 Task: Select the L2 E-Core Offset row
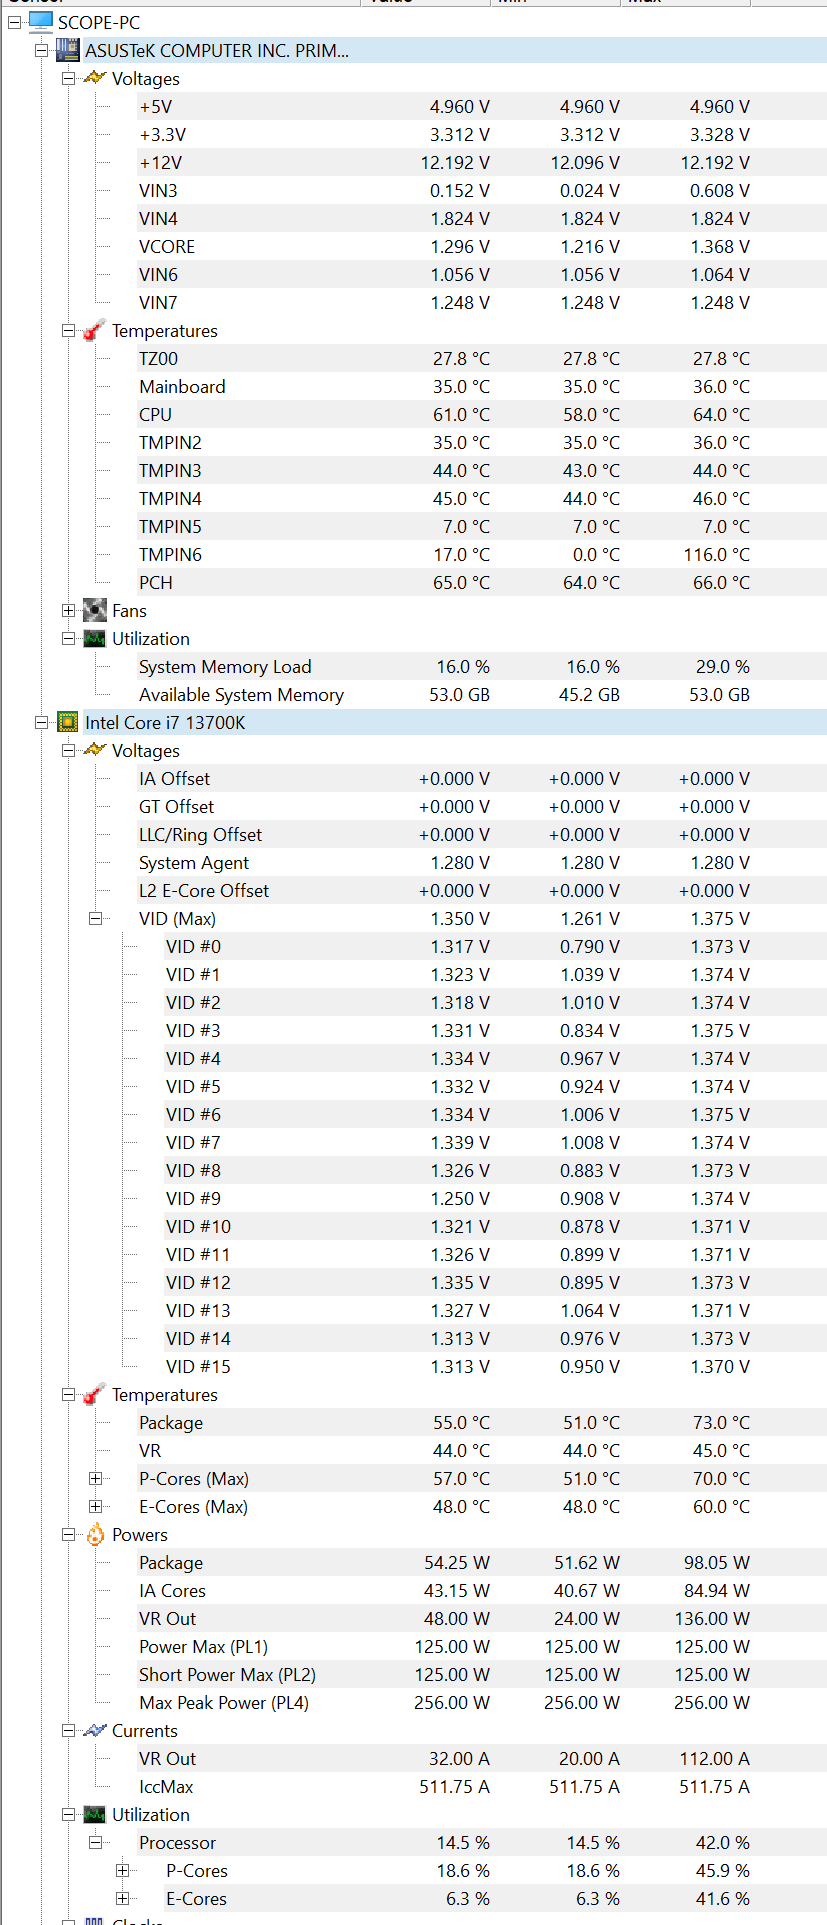point(482,890)
